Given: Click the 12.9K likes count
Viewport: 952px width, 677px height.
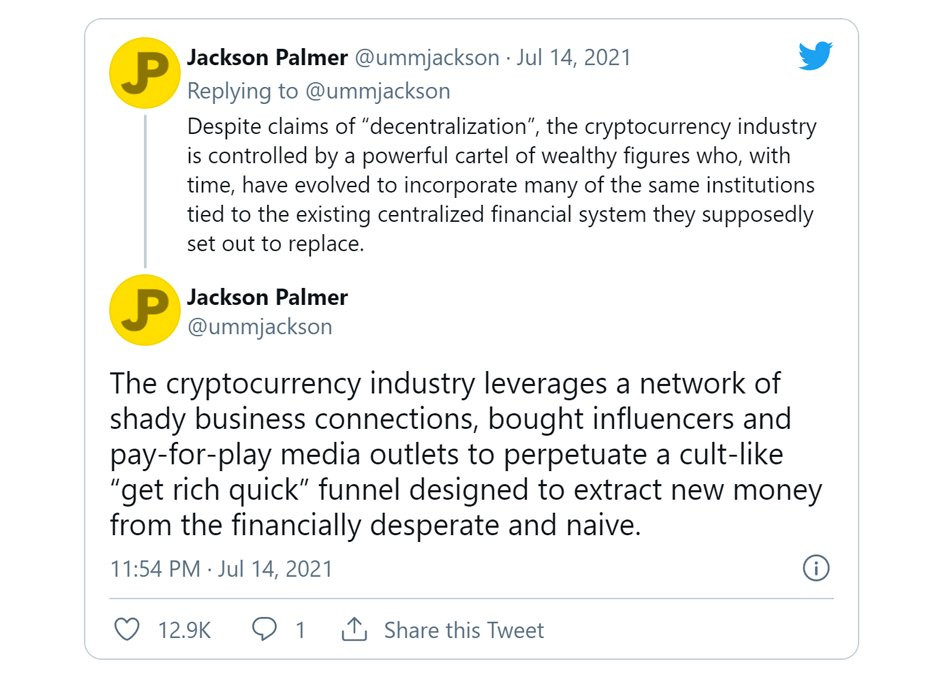Looking at the screenshot, I should tap(184, 630).
